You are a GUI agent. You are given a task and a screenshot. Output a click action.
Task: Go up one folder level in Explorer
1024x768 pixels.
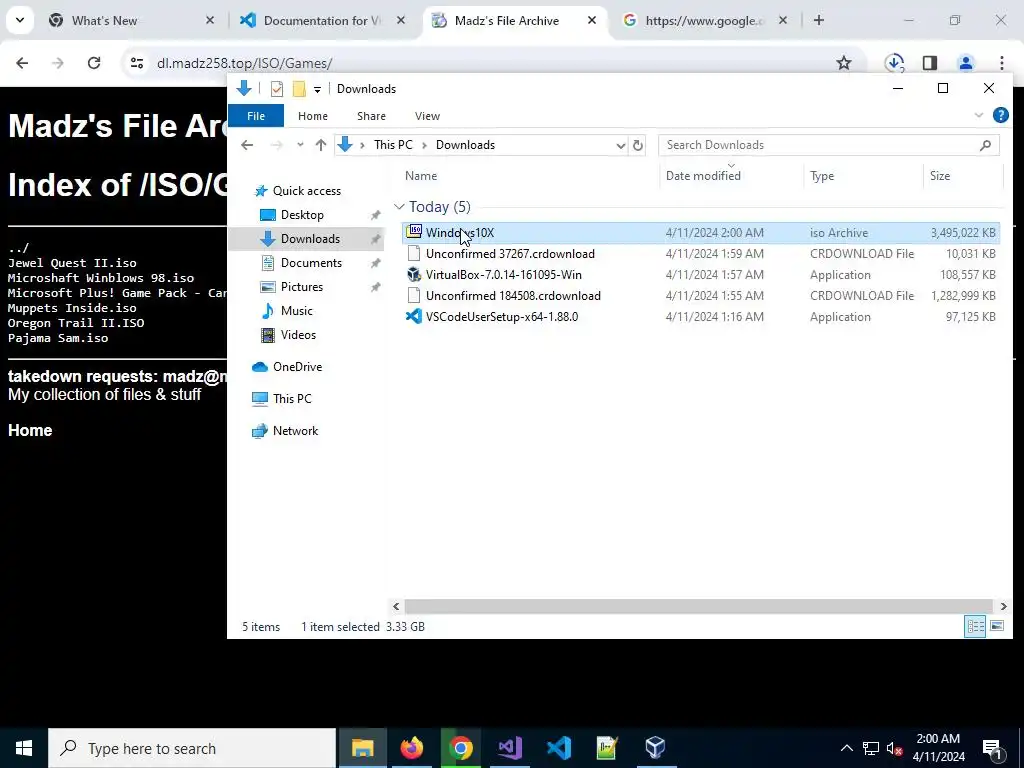pyautogui.click(x=321, y=145)
